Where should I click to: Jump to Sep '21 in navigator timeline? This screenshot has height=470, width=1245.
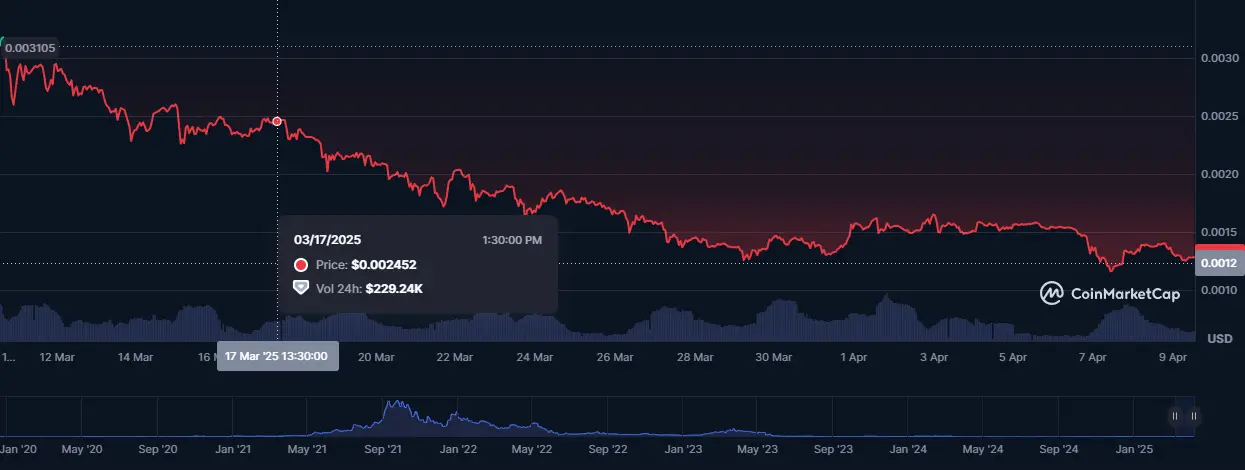382,450
